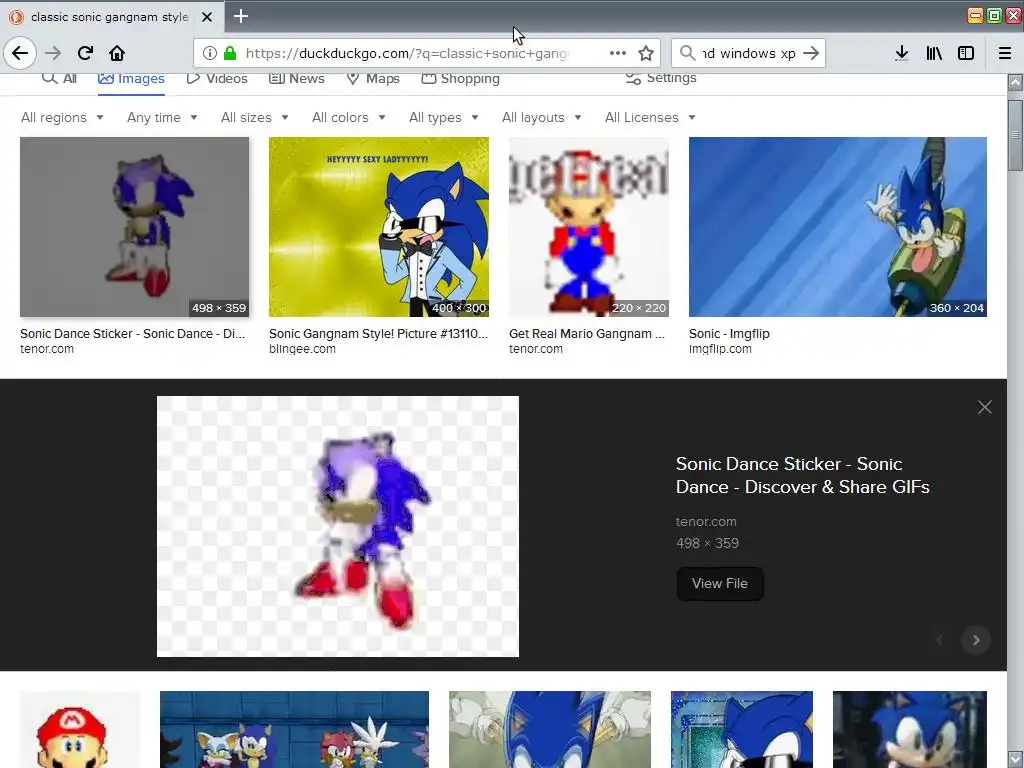
Task: Switch to the Videos tab
Action: pyautogui.click(x=217, y=78)
